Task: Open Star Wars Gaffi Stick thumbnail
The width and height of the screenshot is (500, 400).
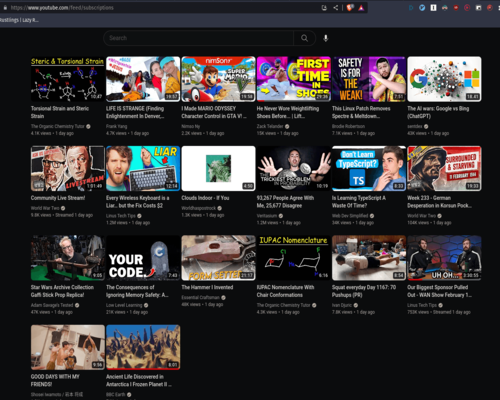Action: 68,258
